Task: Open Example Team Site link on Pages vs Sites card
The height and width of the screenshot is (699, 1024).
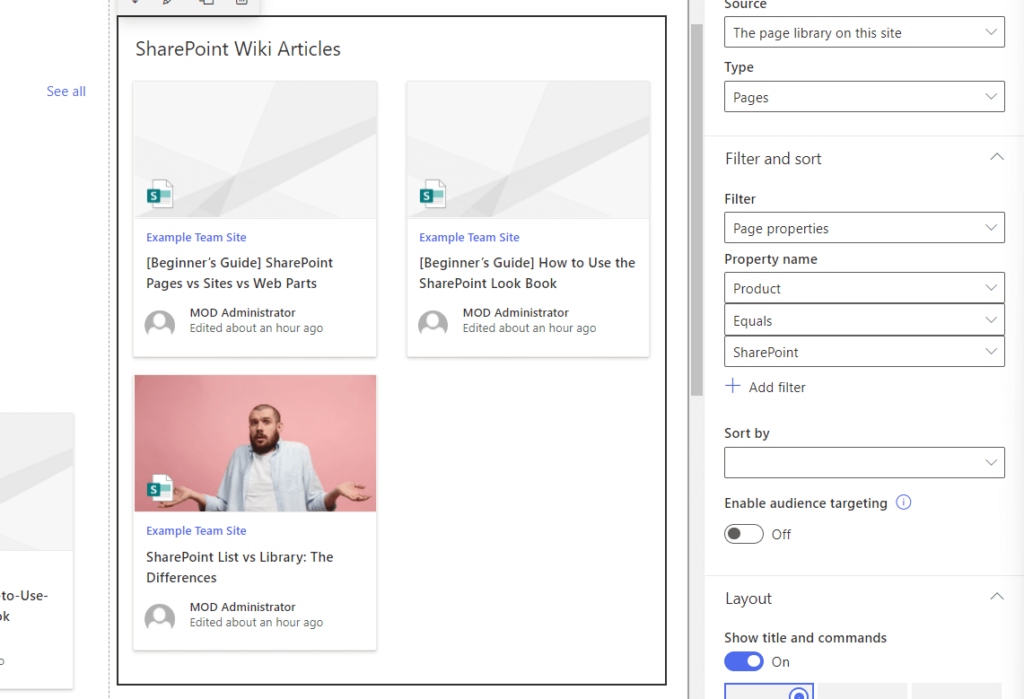Action: click(x=196, y=237)
